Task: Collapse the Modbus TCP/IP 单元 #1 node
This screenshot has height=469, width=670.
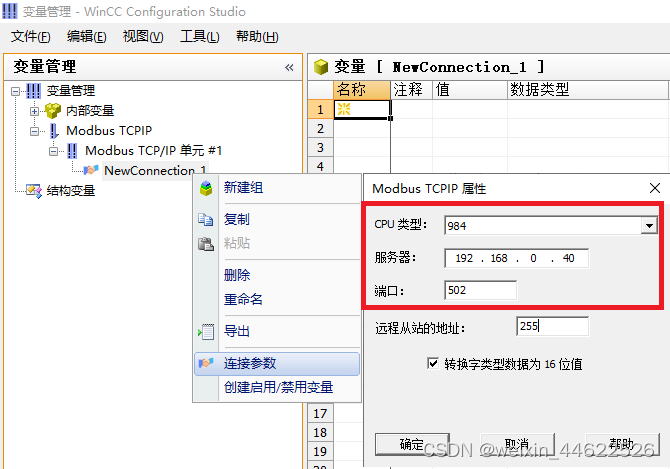Action: [53, 151]
